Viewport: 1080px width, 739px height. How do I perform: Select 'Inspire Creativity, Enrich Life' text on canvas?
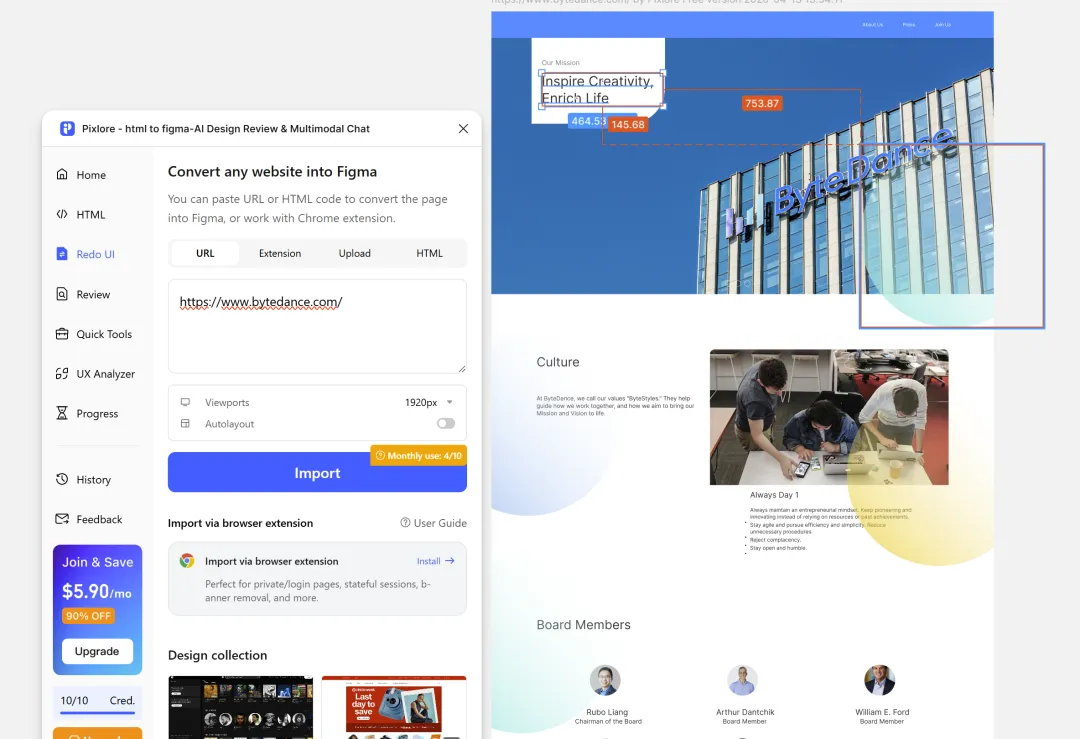(597, 90)
